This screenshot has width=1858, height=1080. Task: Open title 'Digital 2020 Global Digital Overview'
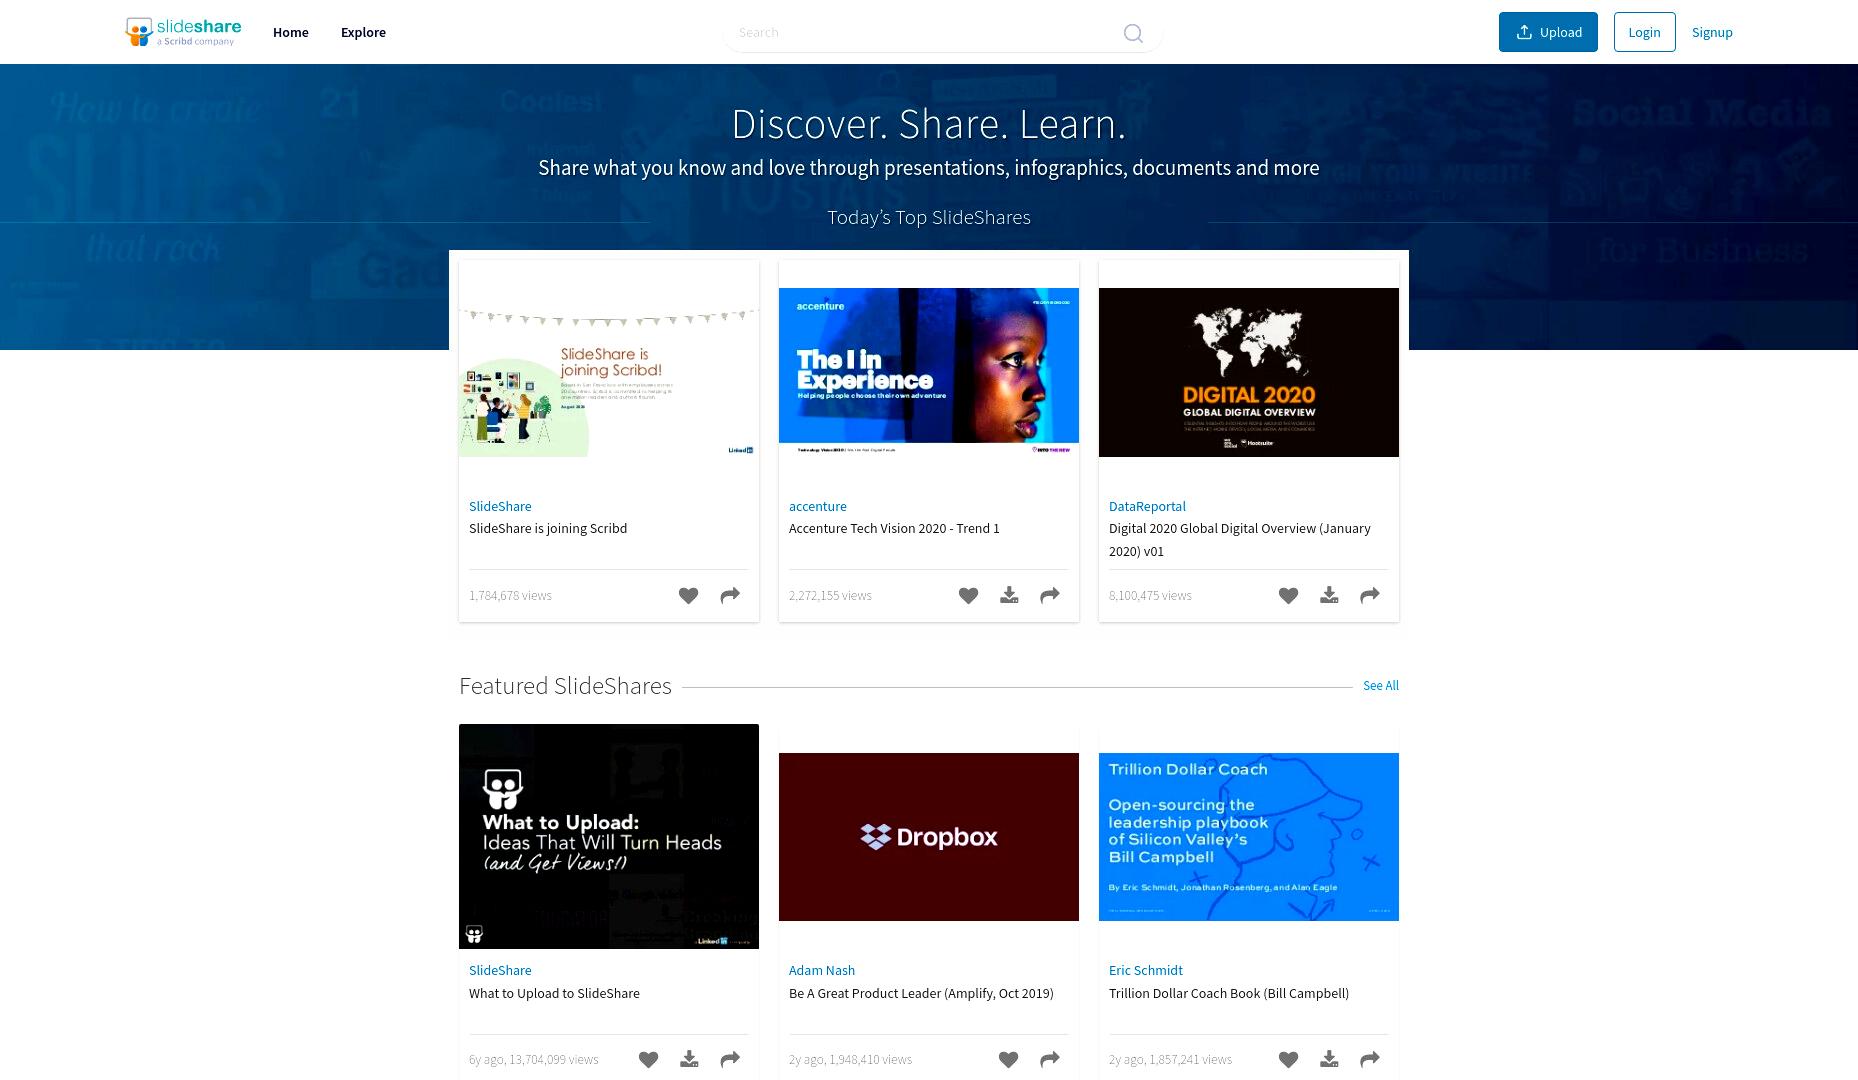click(1240, 539)
